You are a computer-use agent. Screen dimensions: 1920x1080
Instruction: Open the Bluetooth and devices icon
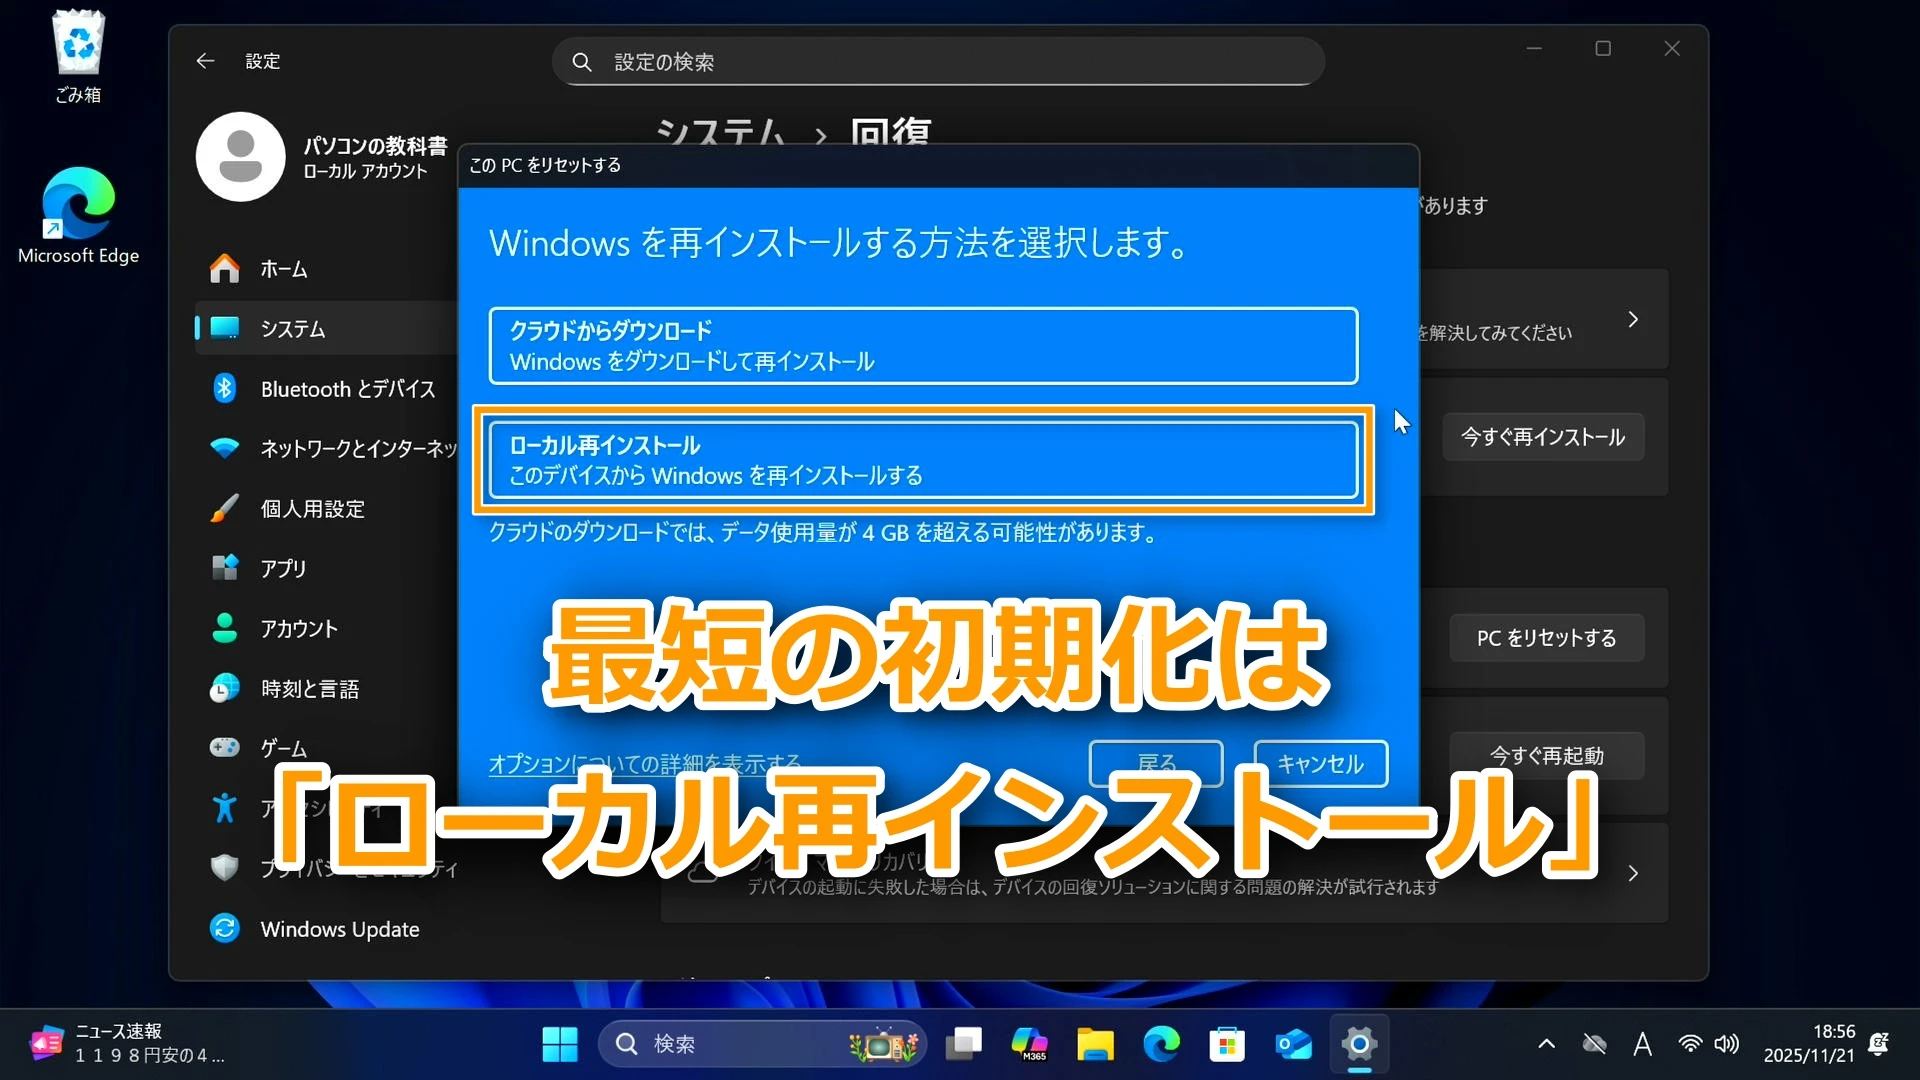point(225,389)
